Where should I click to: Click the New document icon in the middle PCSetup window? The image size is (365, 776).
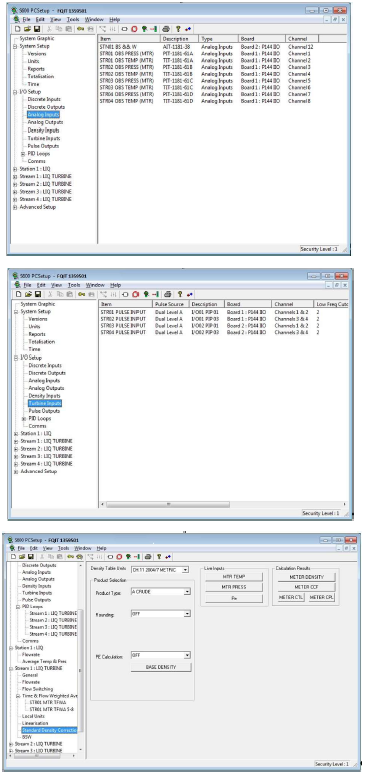pyautogui.click(x=18, y=294)
